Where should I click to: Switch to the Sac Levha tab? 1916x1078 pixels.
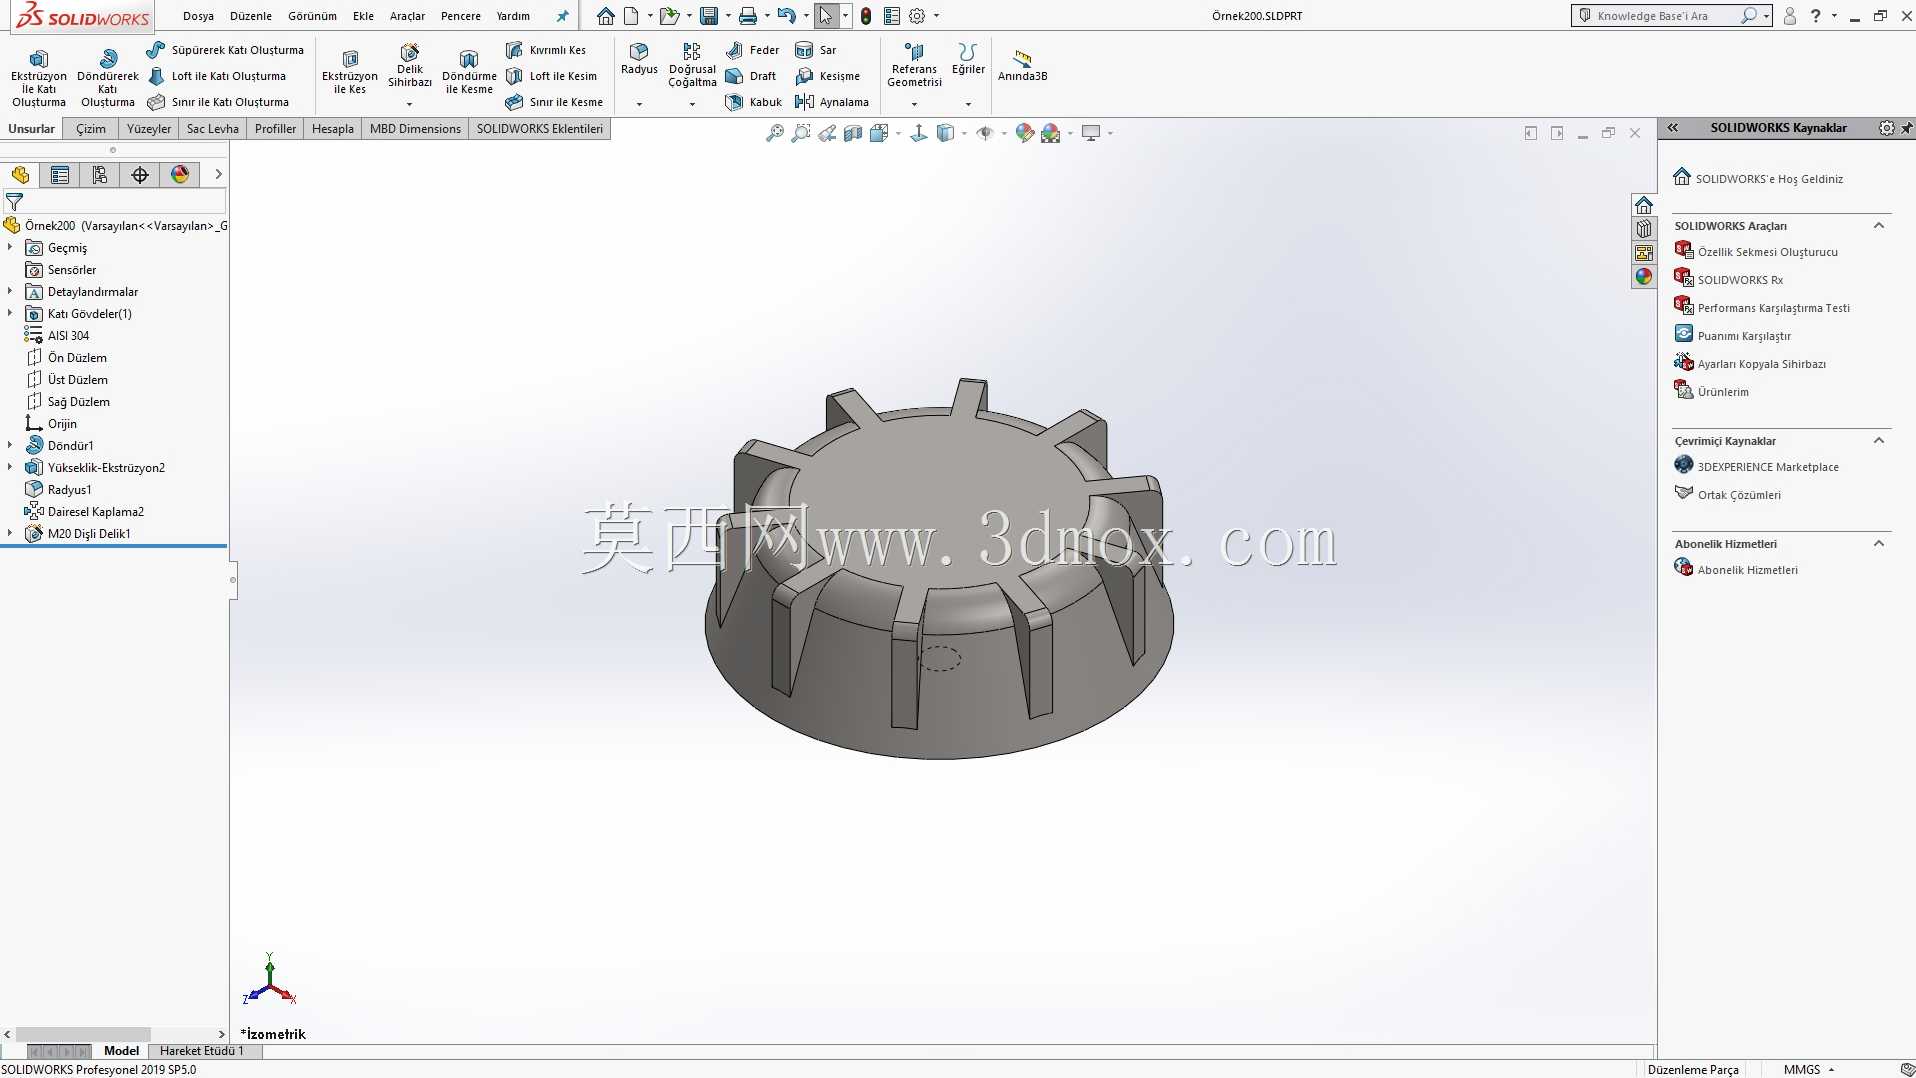(212, 129)
